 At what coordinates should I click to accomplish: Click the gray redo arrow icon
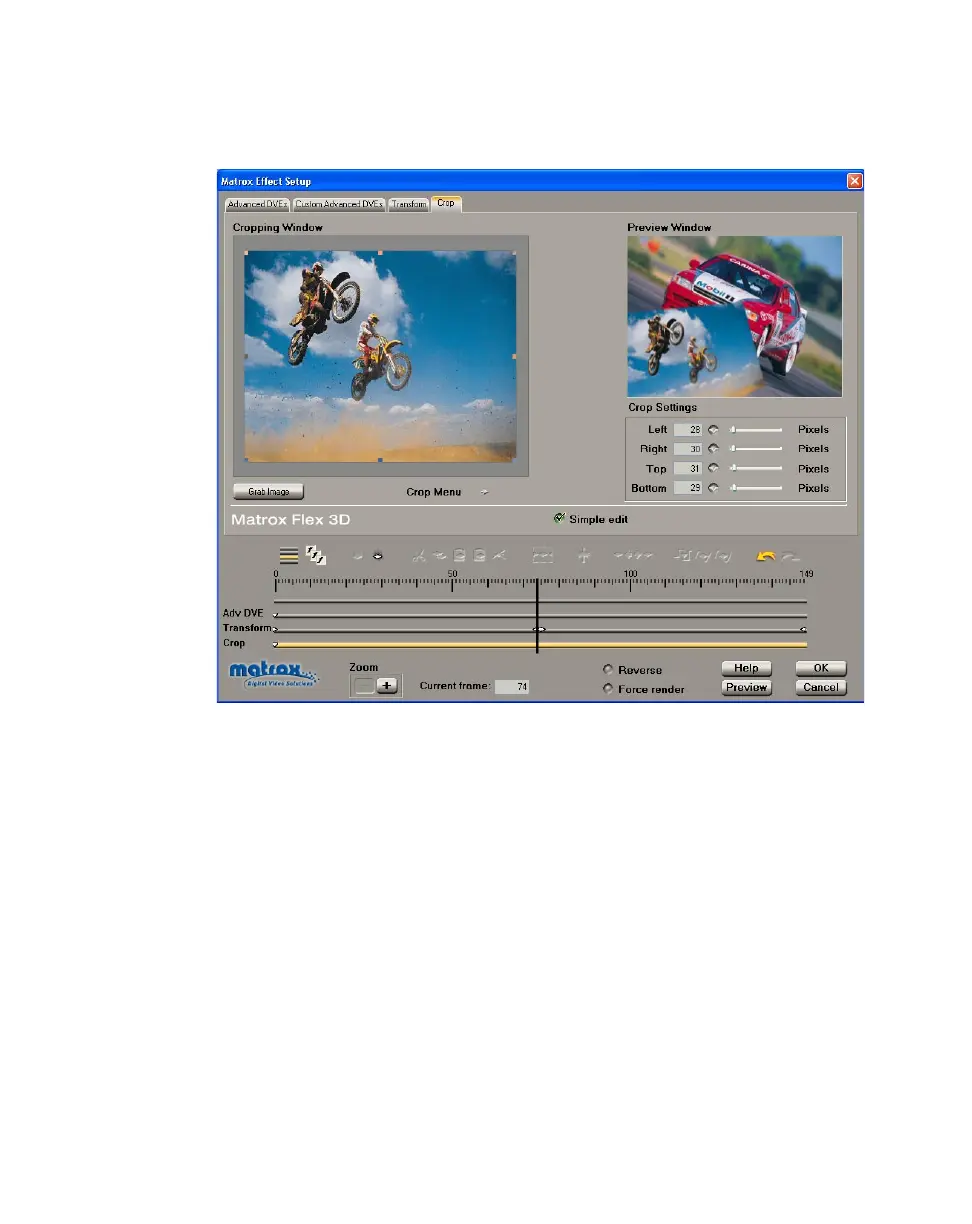pos(791,556)
